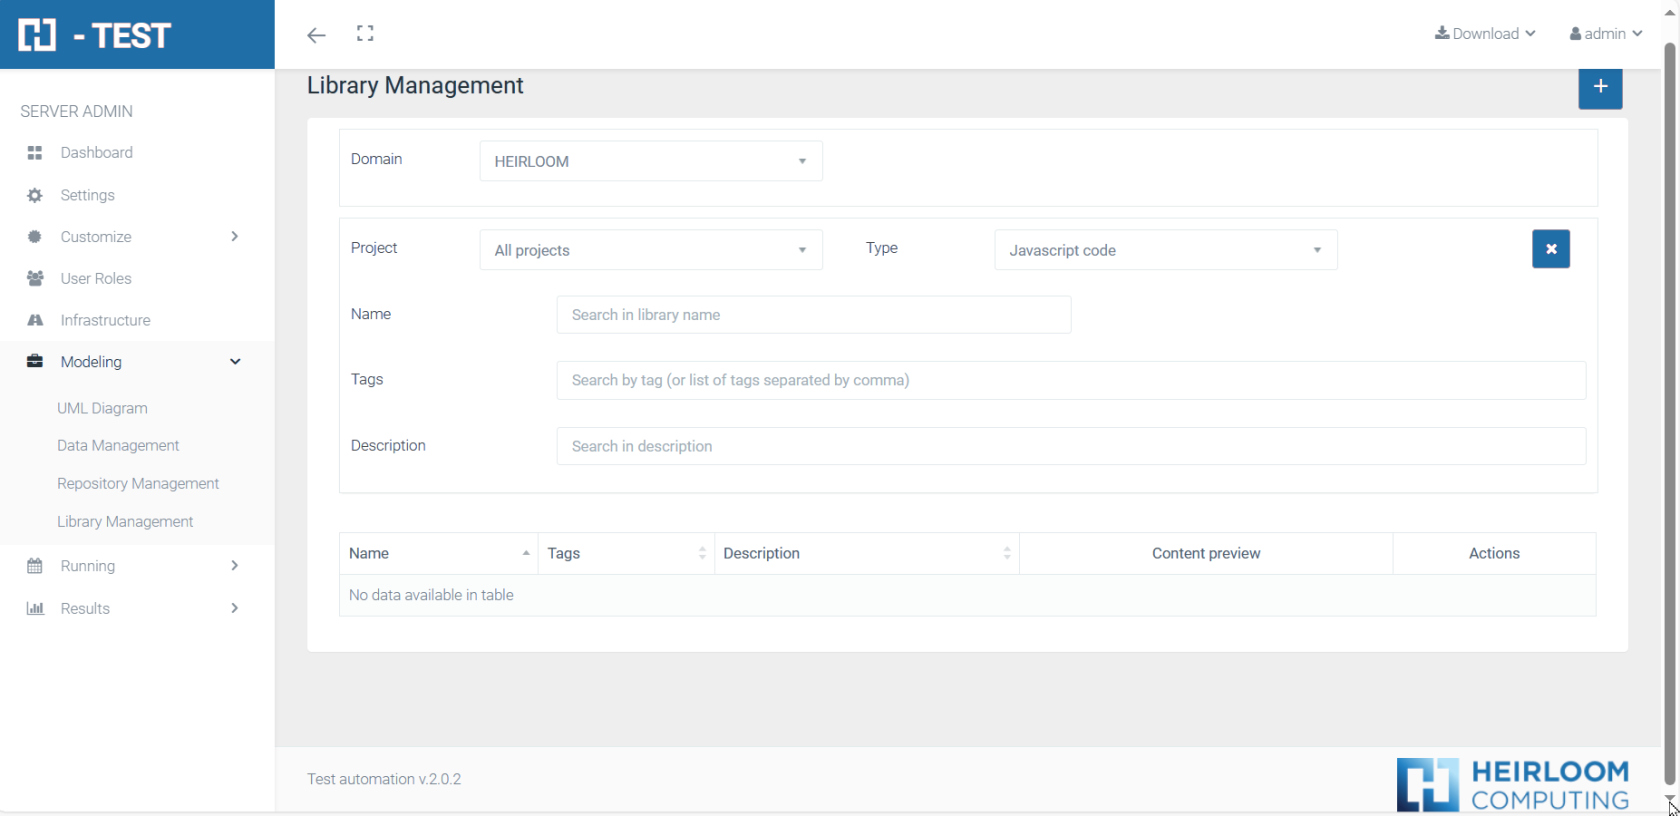Viewport: 1680px width, 816px height.
Task: Open the Domain dropdown showing HEIRLOOM
Action: click(x=650, y=161)
